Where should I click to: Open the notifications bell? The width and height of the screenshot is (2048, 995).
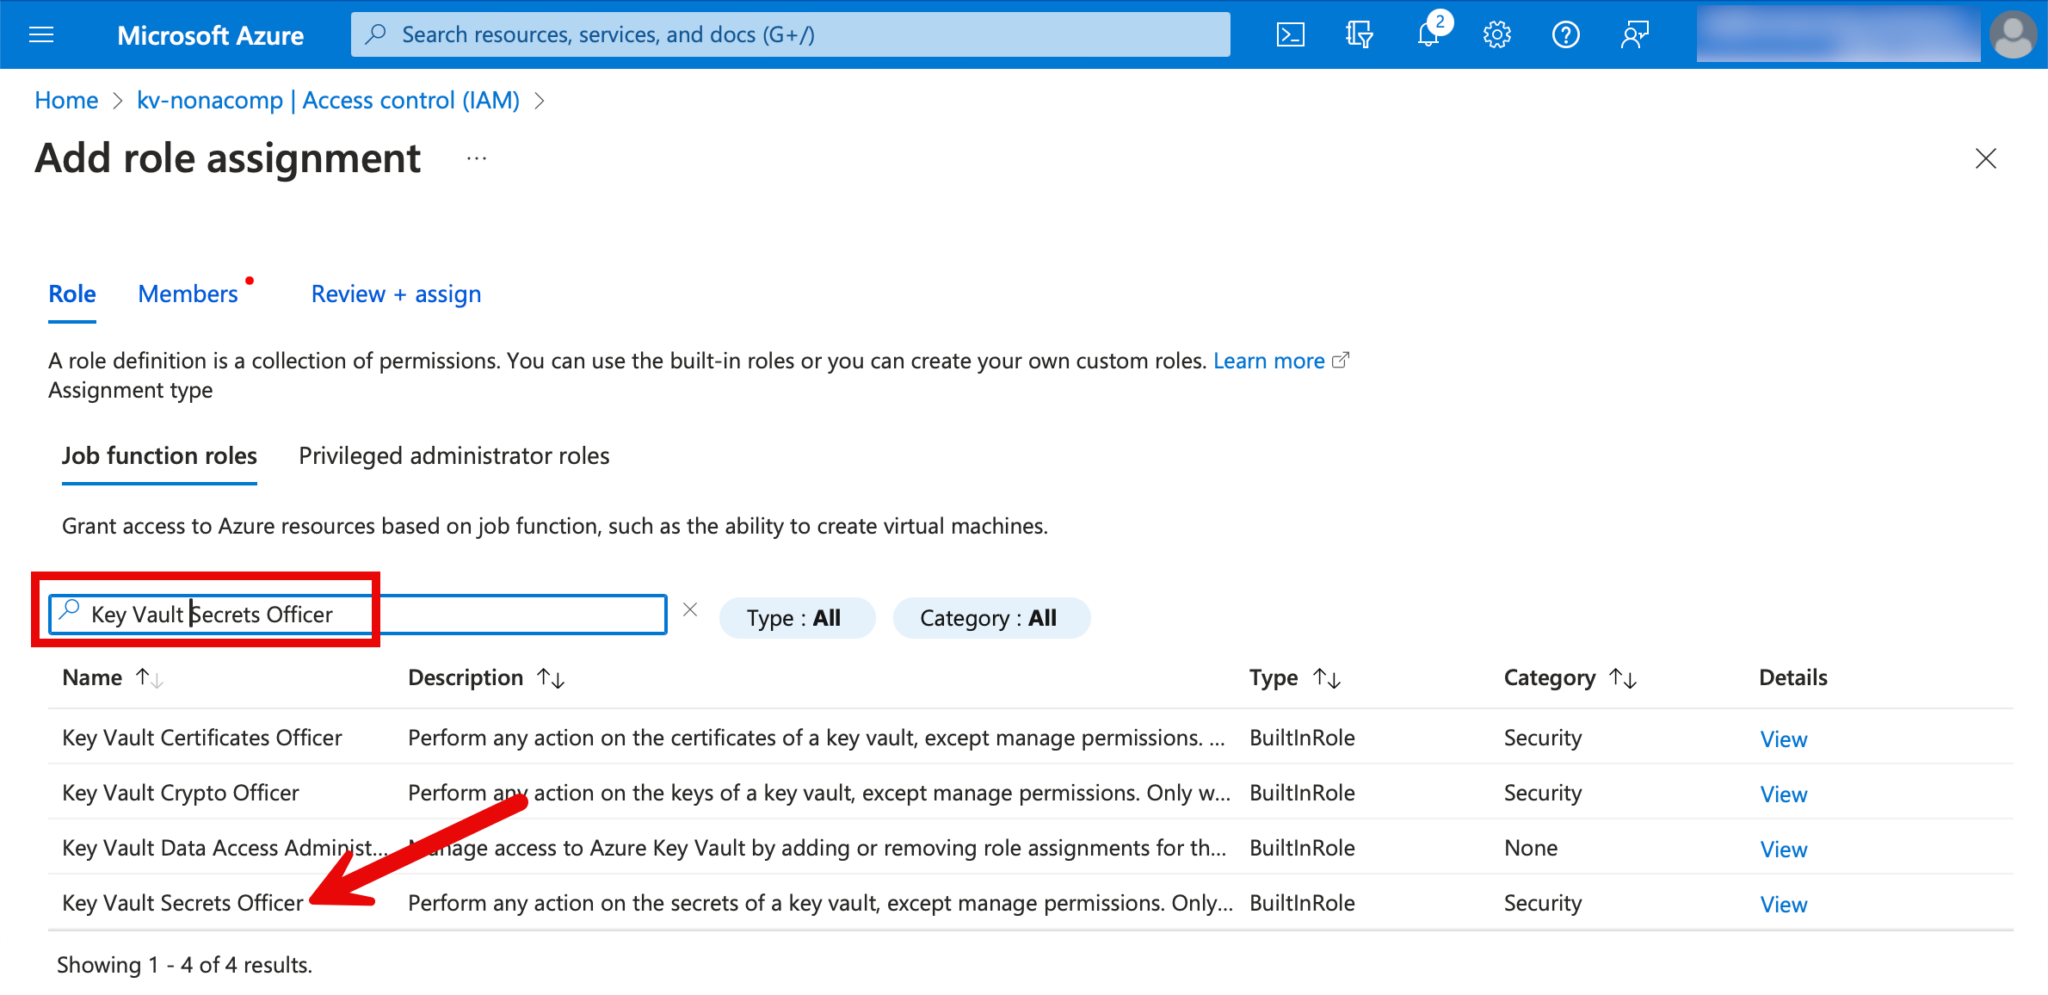(1428, 35)
